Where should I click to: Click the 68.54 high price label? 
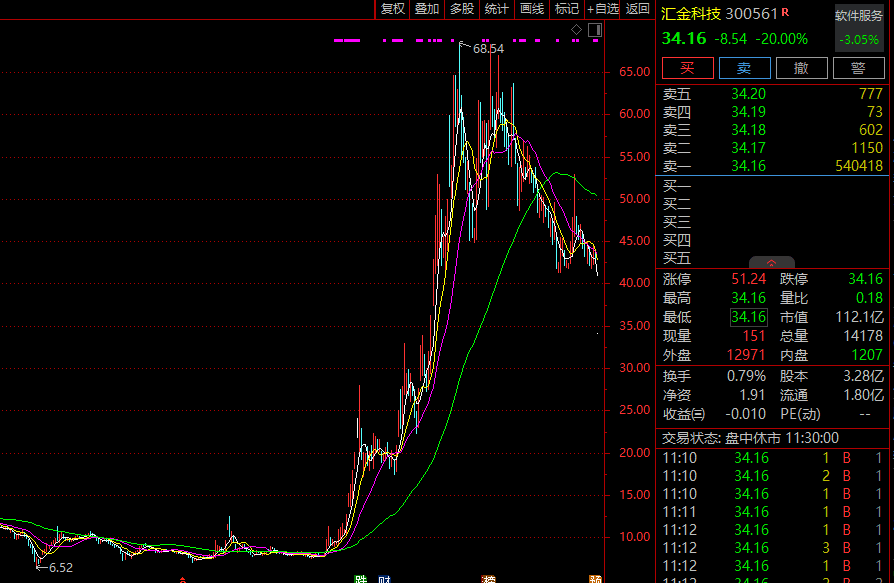click(488, 49)
